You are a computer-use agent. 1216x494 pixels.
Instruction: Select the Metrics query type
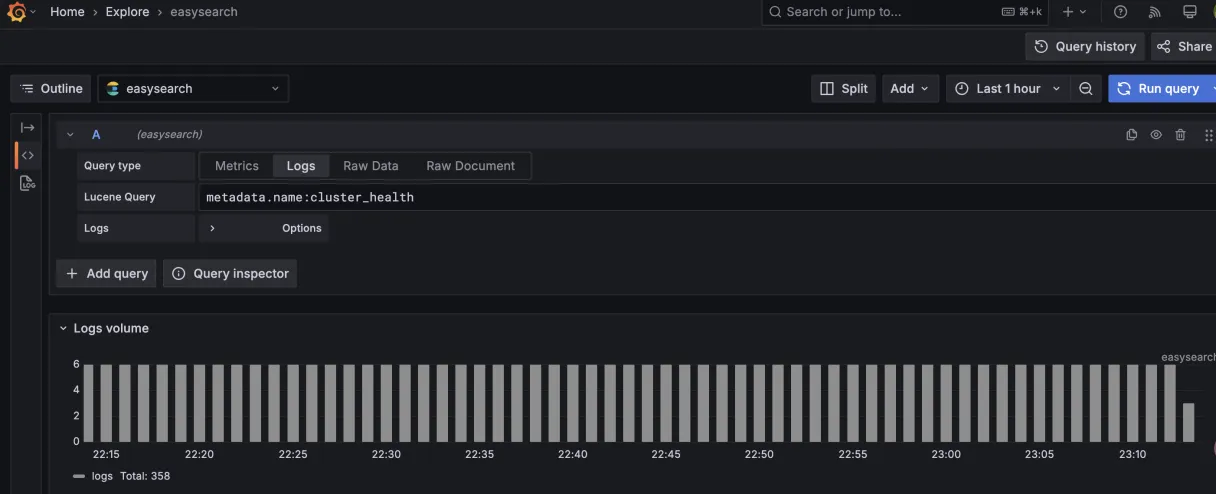pyautogui.click(x=237, y=166)
